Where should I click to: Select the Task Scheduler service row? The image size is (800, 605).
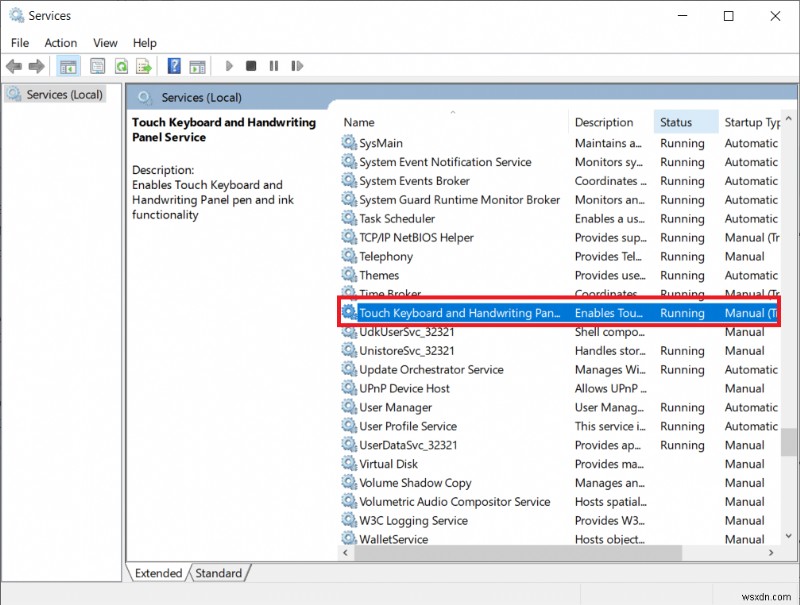tap(397, 218)
